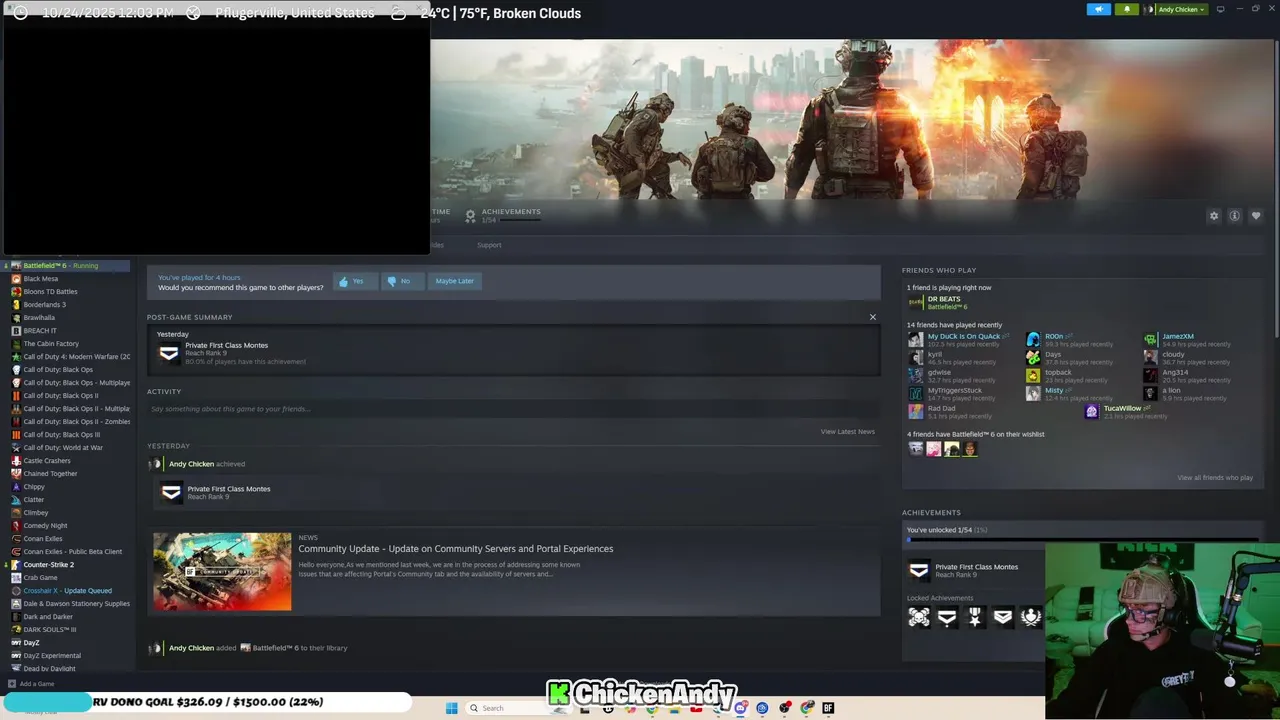
Task: Open View Latest News link
Action: 847,431
